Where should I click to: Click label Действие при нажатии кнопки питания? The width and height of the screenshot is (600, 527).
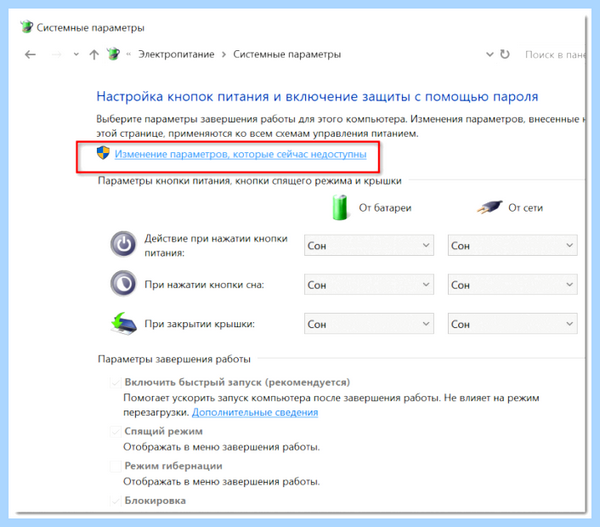216,245
